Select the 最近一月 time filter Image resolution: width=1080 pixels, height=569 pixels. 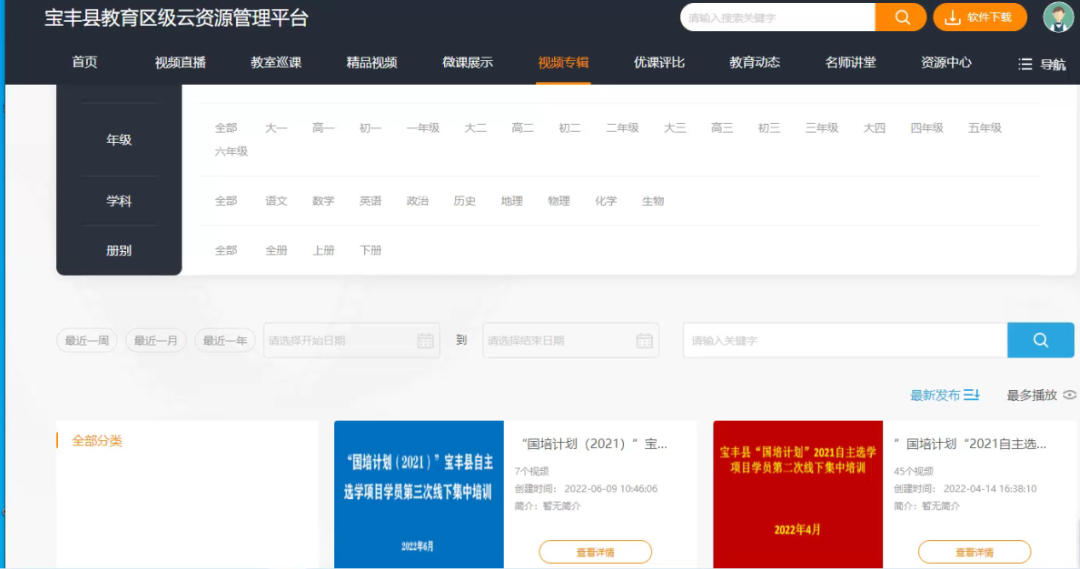point(156,341)
